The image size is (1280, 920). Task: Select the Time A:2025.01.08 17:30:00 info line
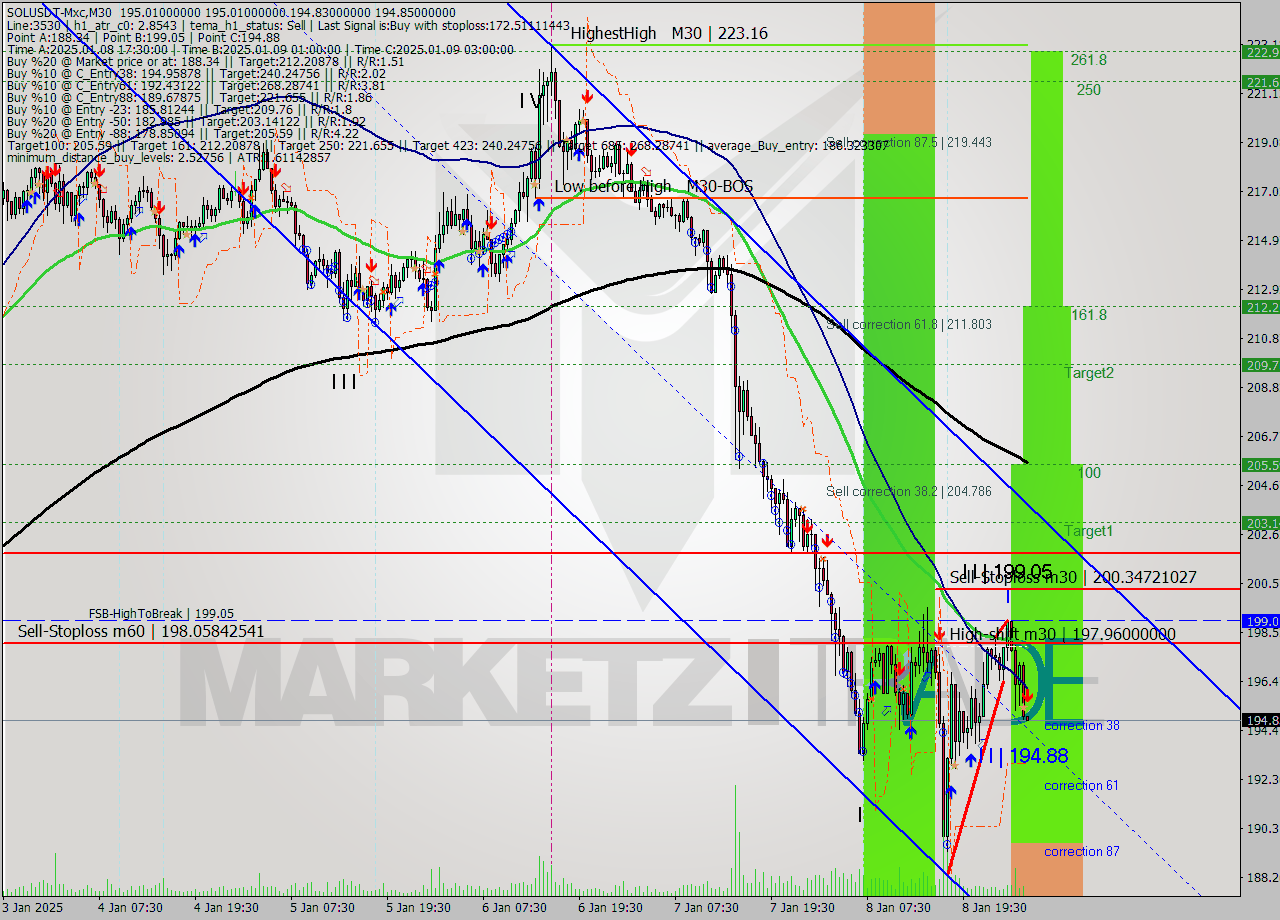260,50
